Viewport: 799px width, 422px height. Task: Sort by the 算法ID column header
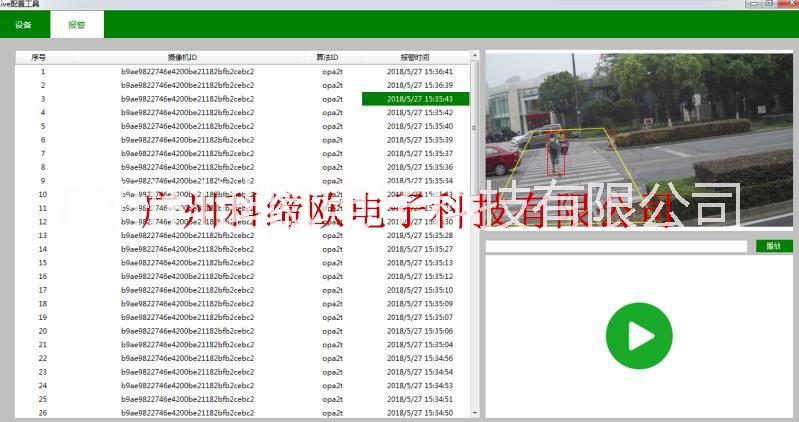tap(327, 57)
